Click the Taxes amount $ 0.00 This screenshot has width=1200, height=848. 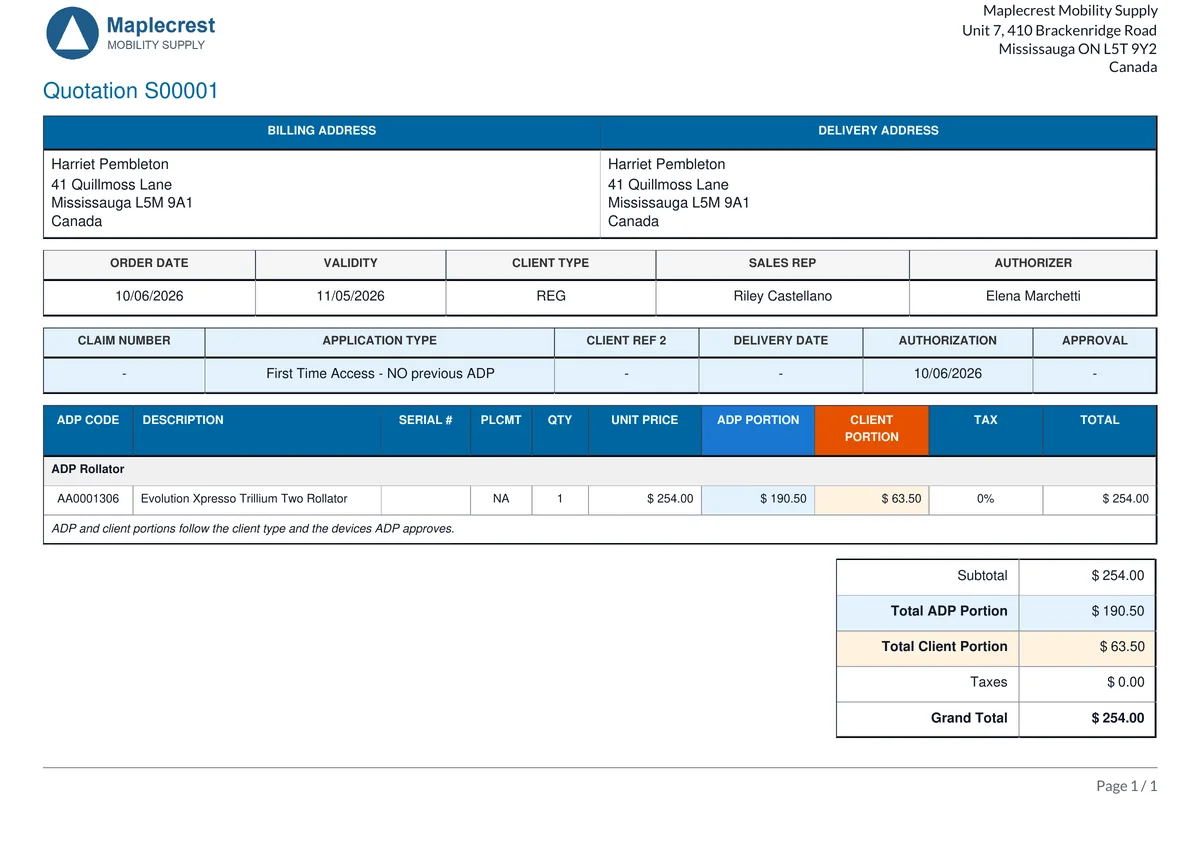1126,682
